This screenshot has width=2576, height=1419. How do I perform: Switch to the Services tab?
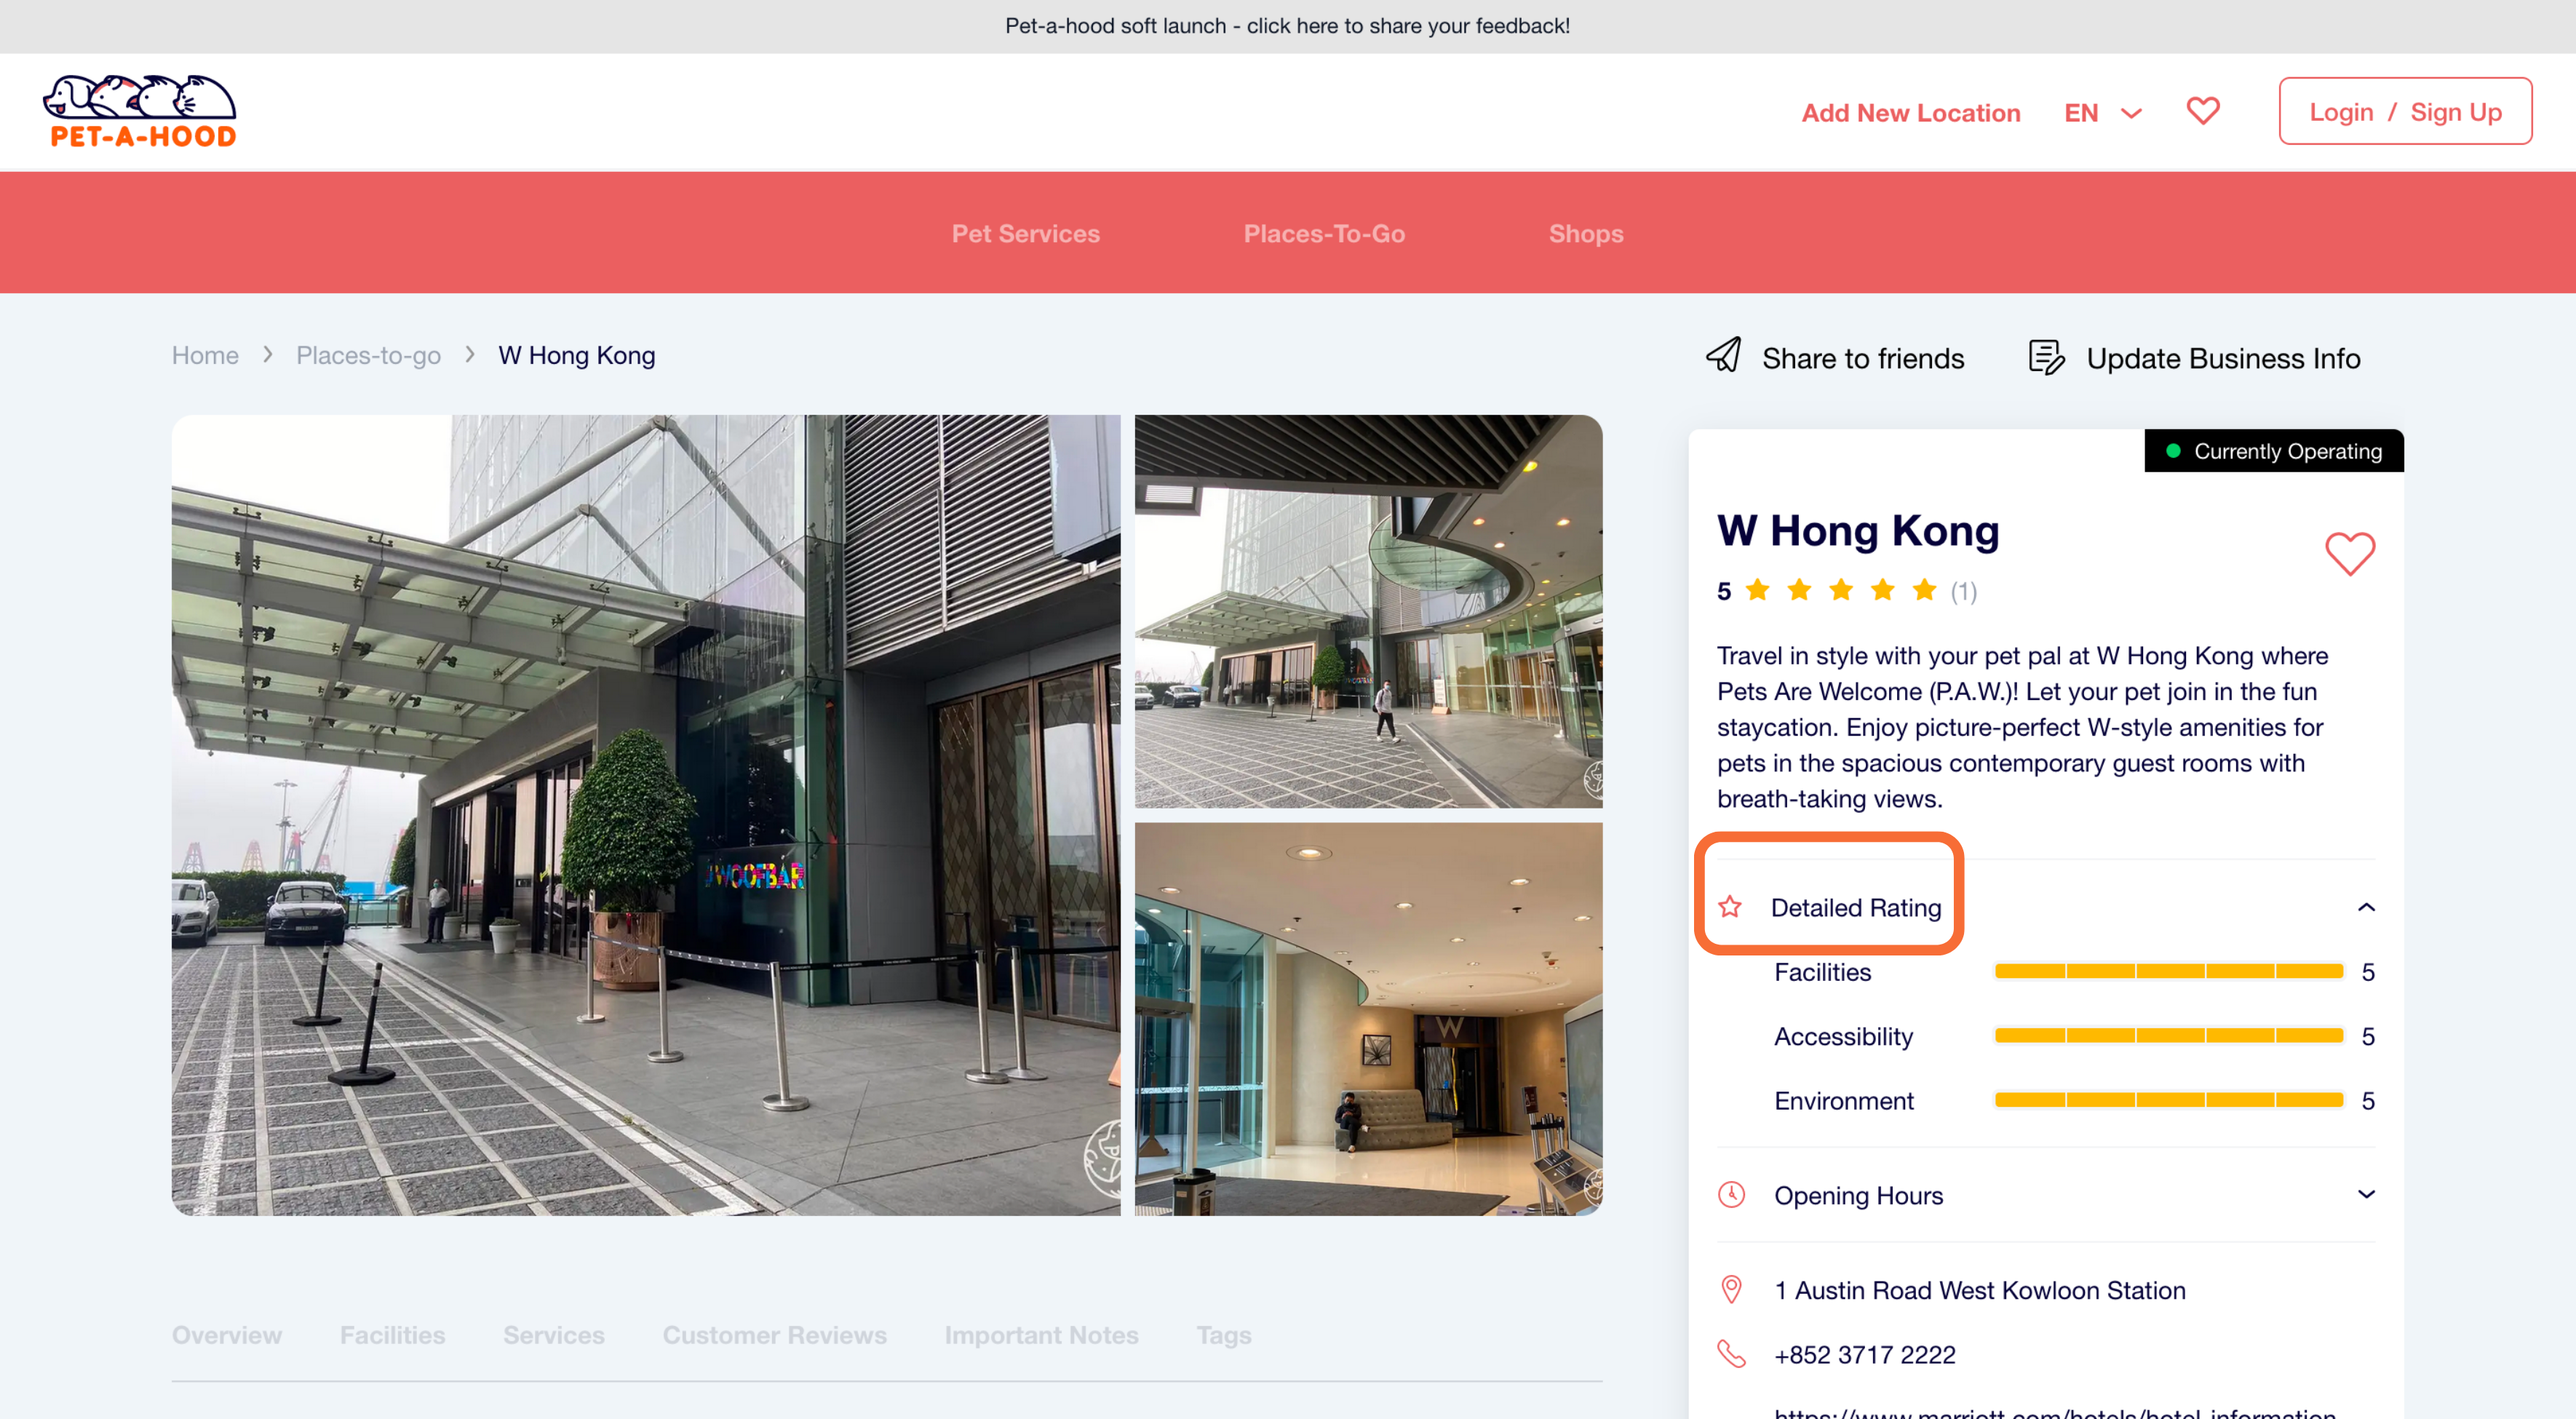coord(553,1335)
